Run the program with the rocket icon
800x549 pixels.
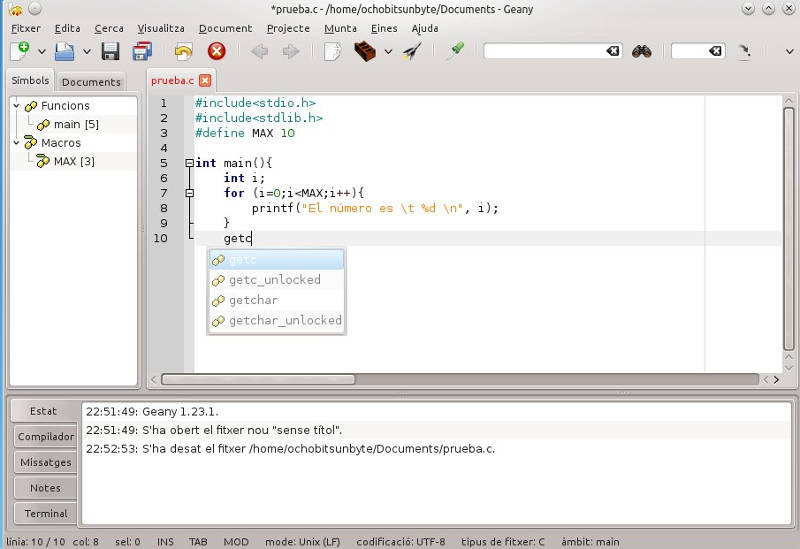click(x=412, y=51)
